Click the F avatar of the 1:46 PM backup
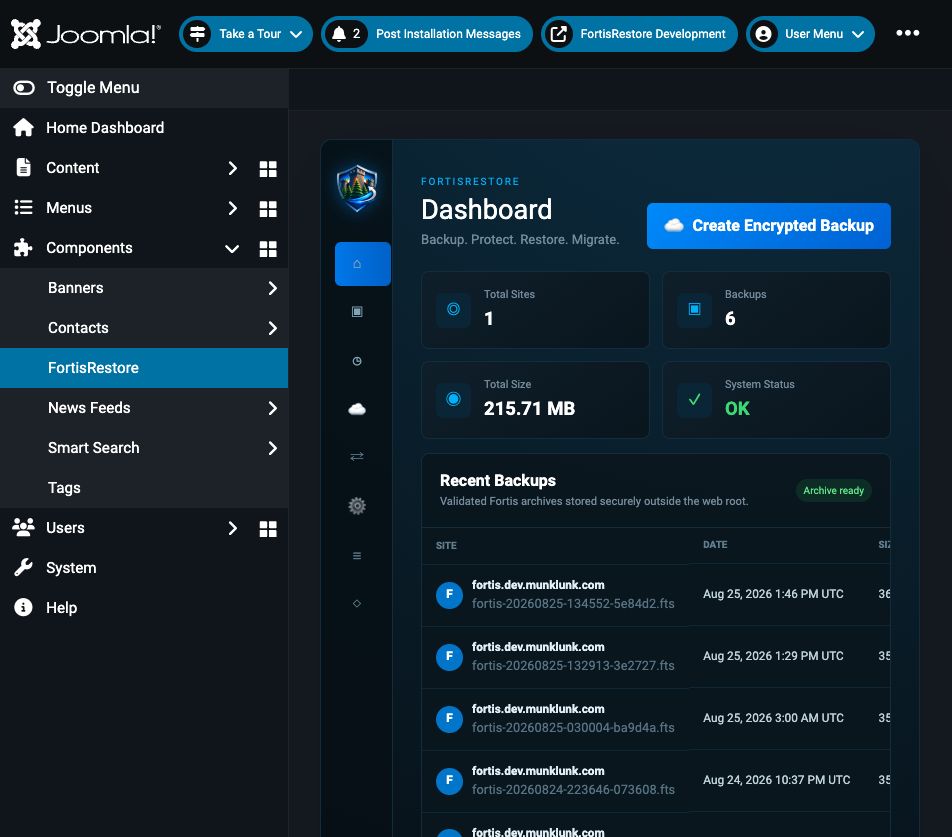Screen dimensions: 952x837 click(x=449, y=595)
